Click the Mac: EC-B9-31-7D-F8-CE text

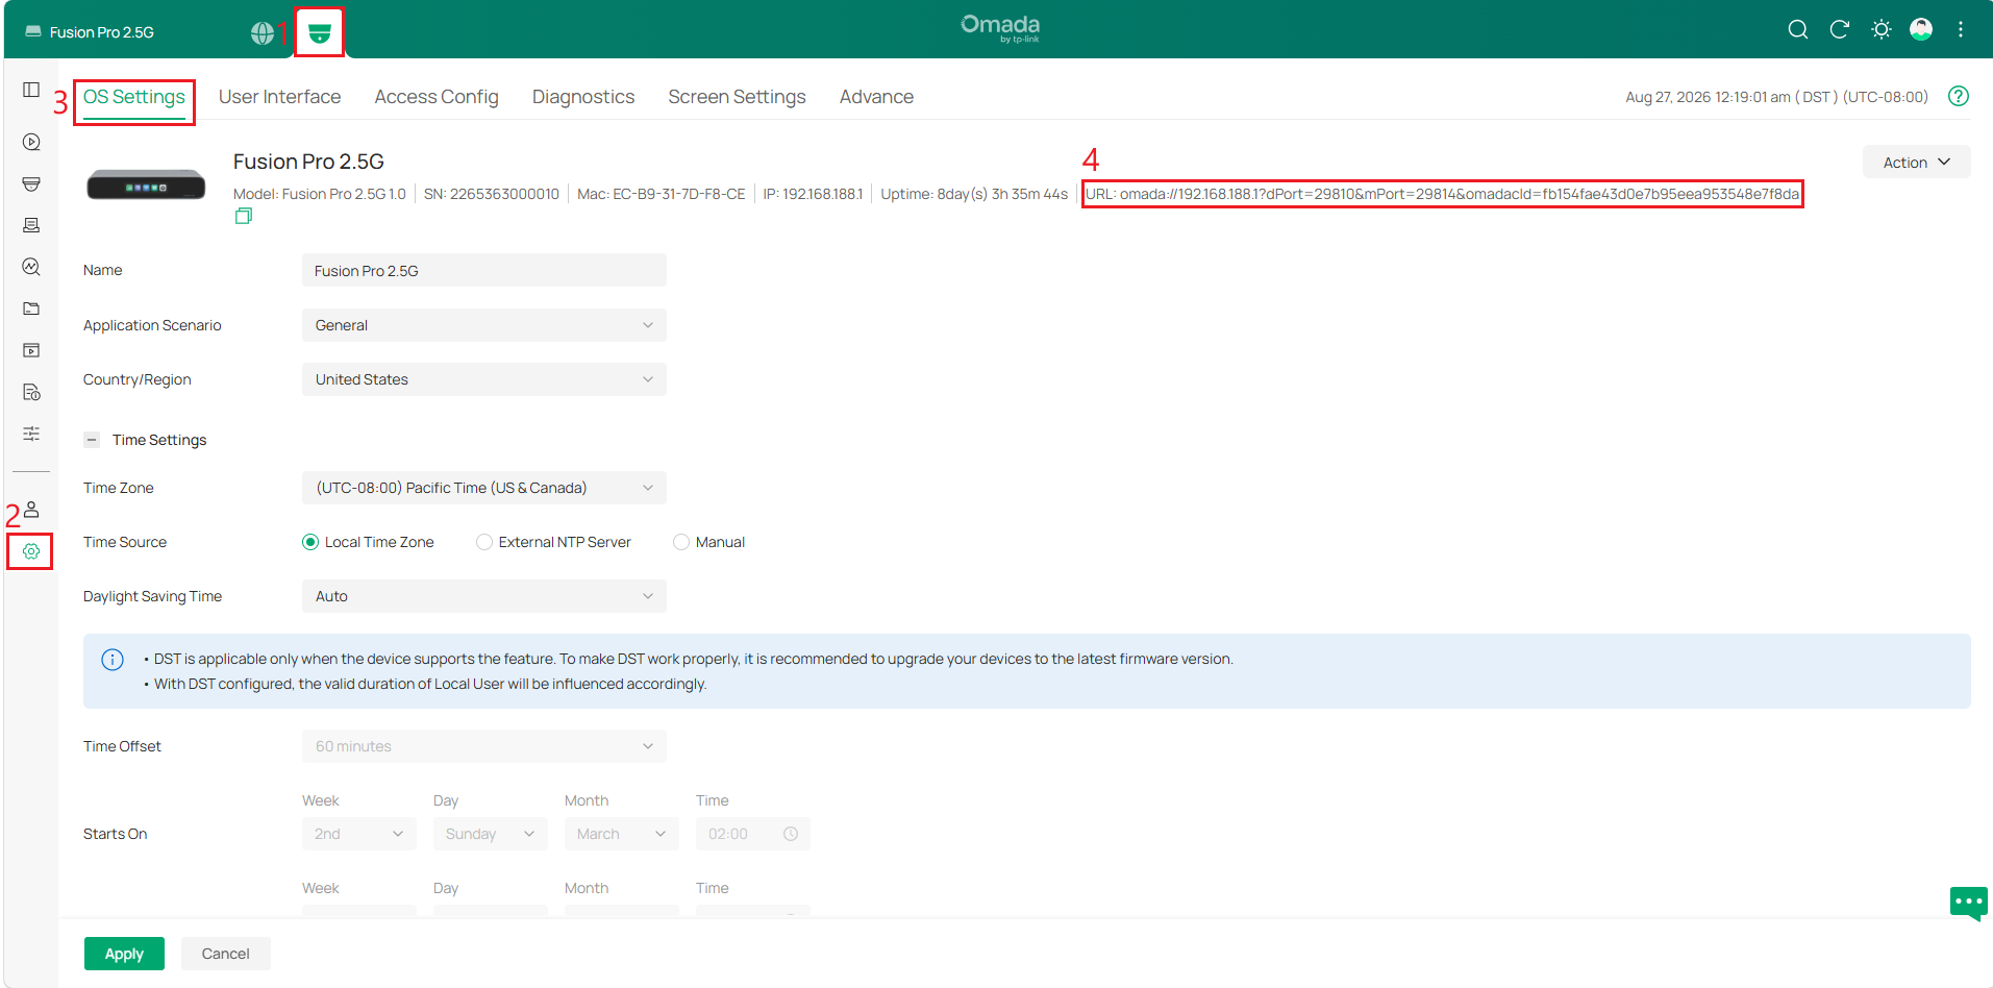tap(661, 194)
